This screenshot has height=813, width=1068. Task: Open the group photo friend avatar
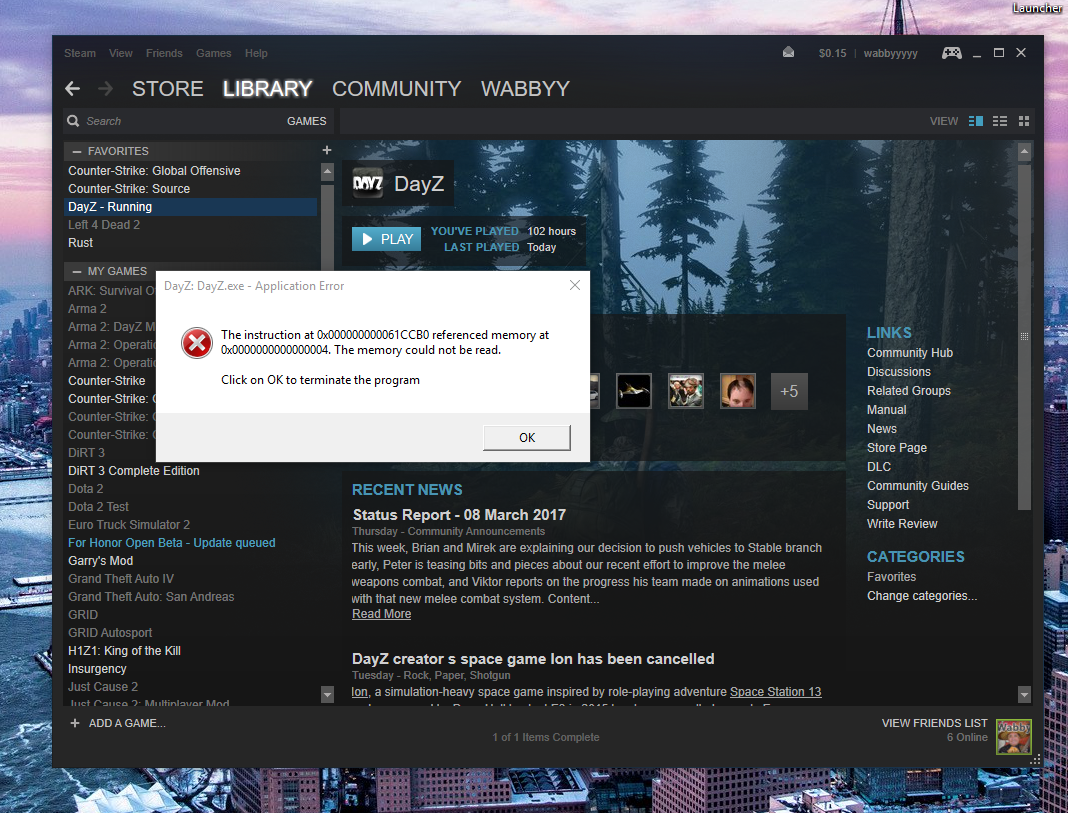pos(685,391)
